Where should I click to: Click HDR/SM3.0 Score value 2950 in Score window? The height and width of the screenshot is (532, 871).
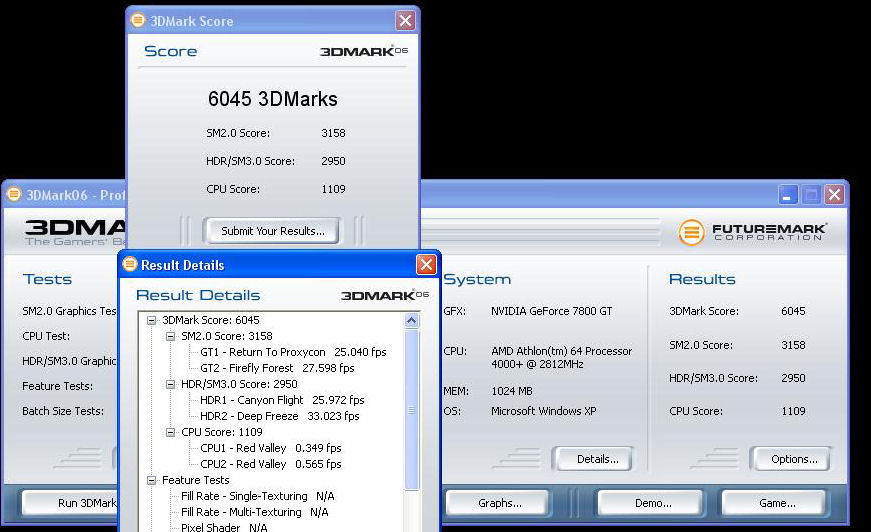tap(333, 161)
